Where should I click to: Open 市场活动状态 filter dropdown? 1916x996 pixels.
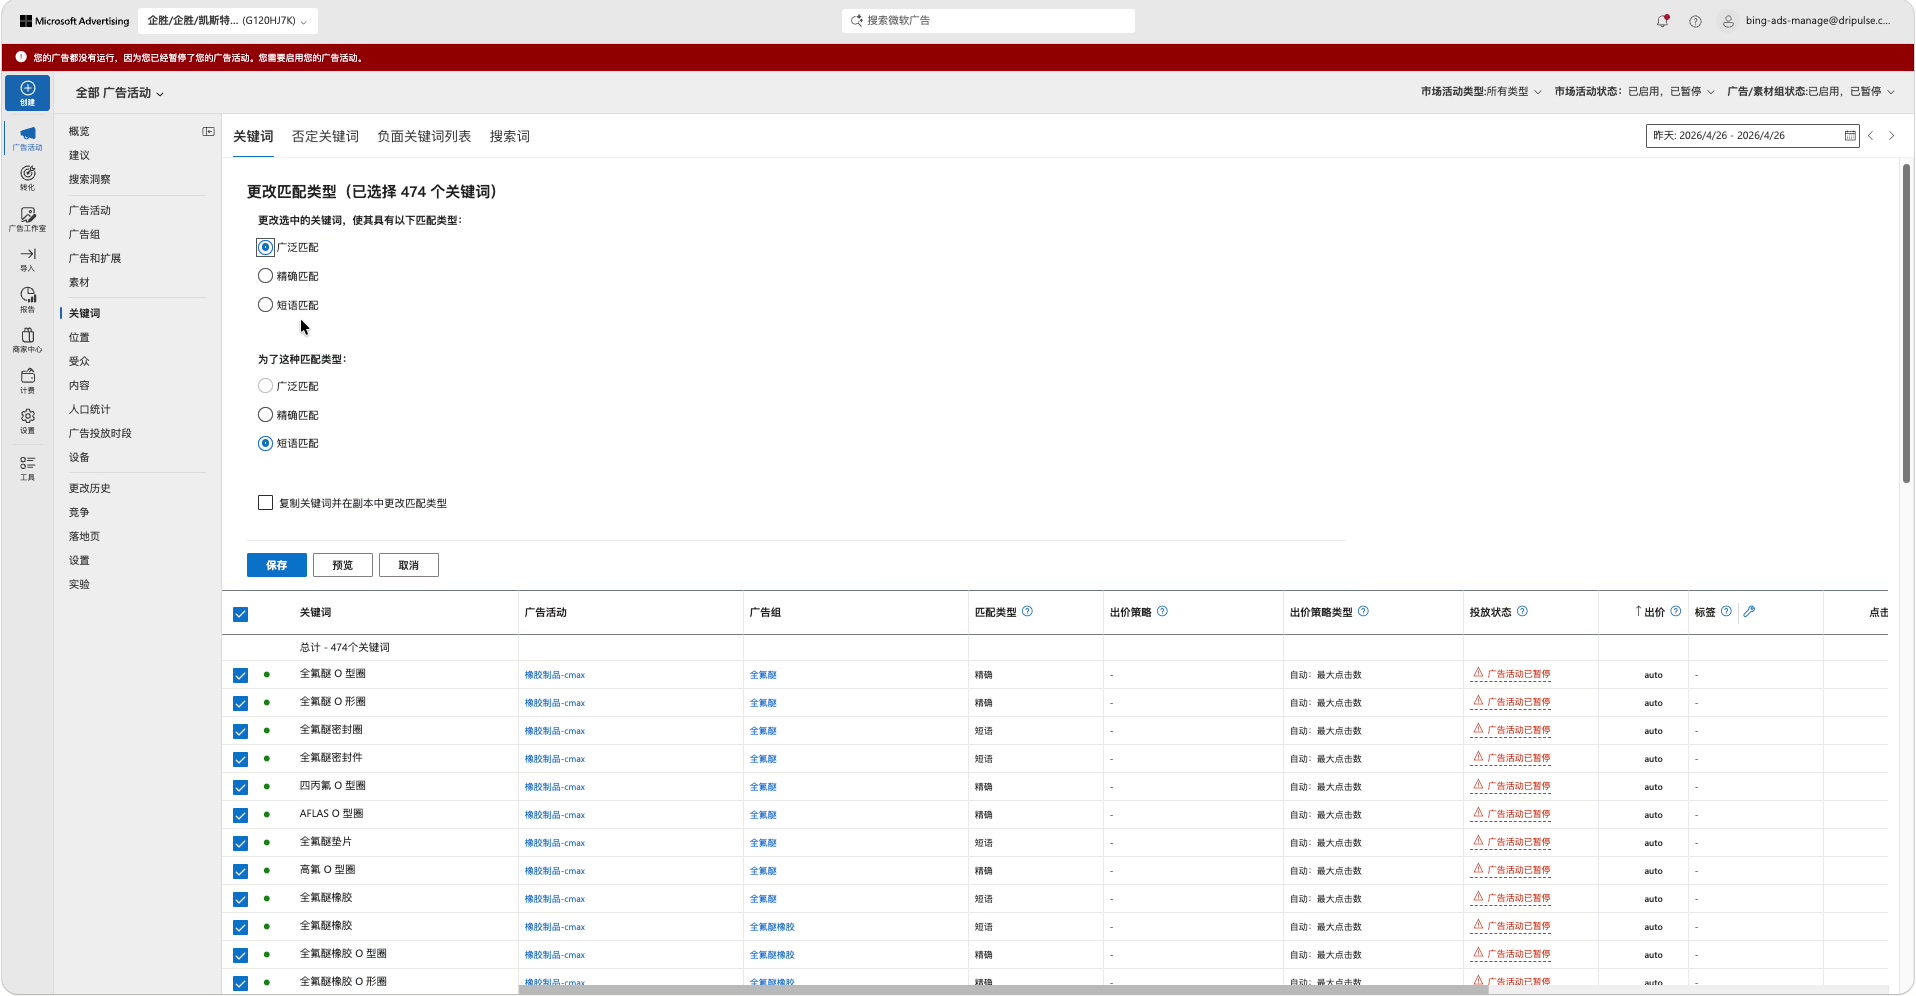click(1634, 91)
